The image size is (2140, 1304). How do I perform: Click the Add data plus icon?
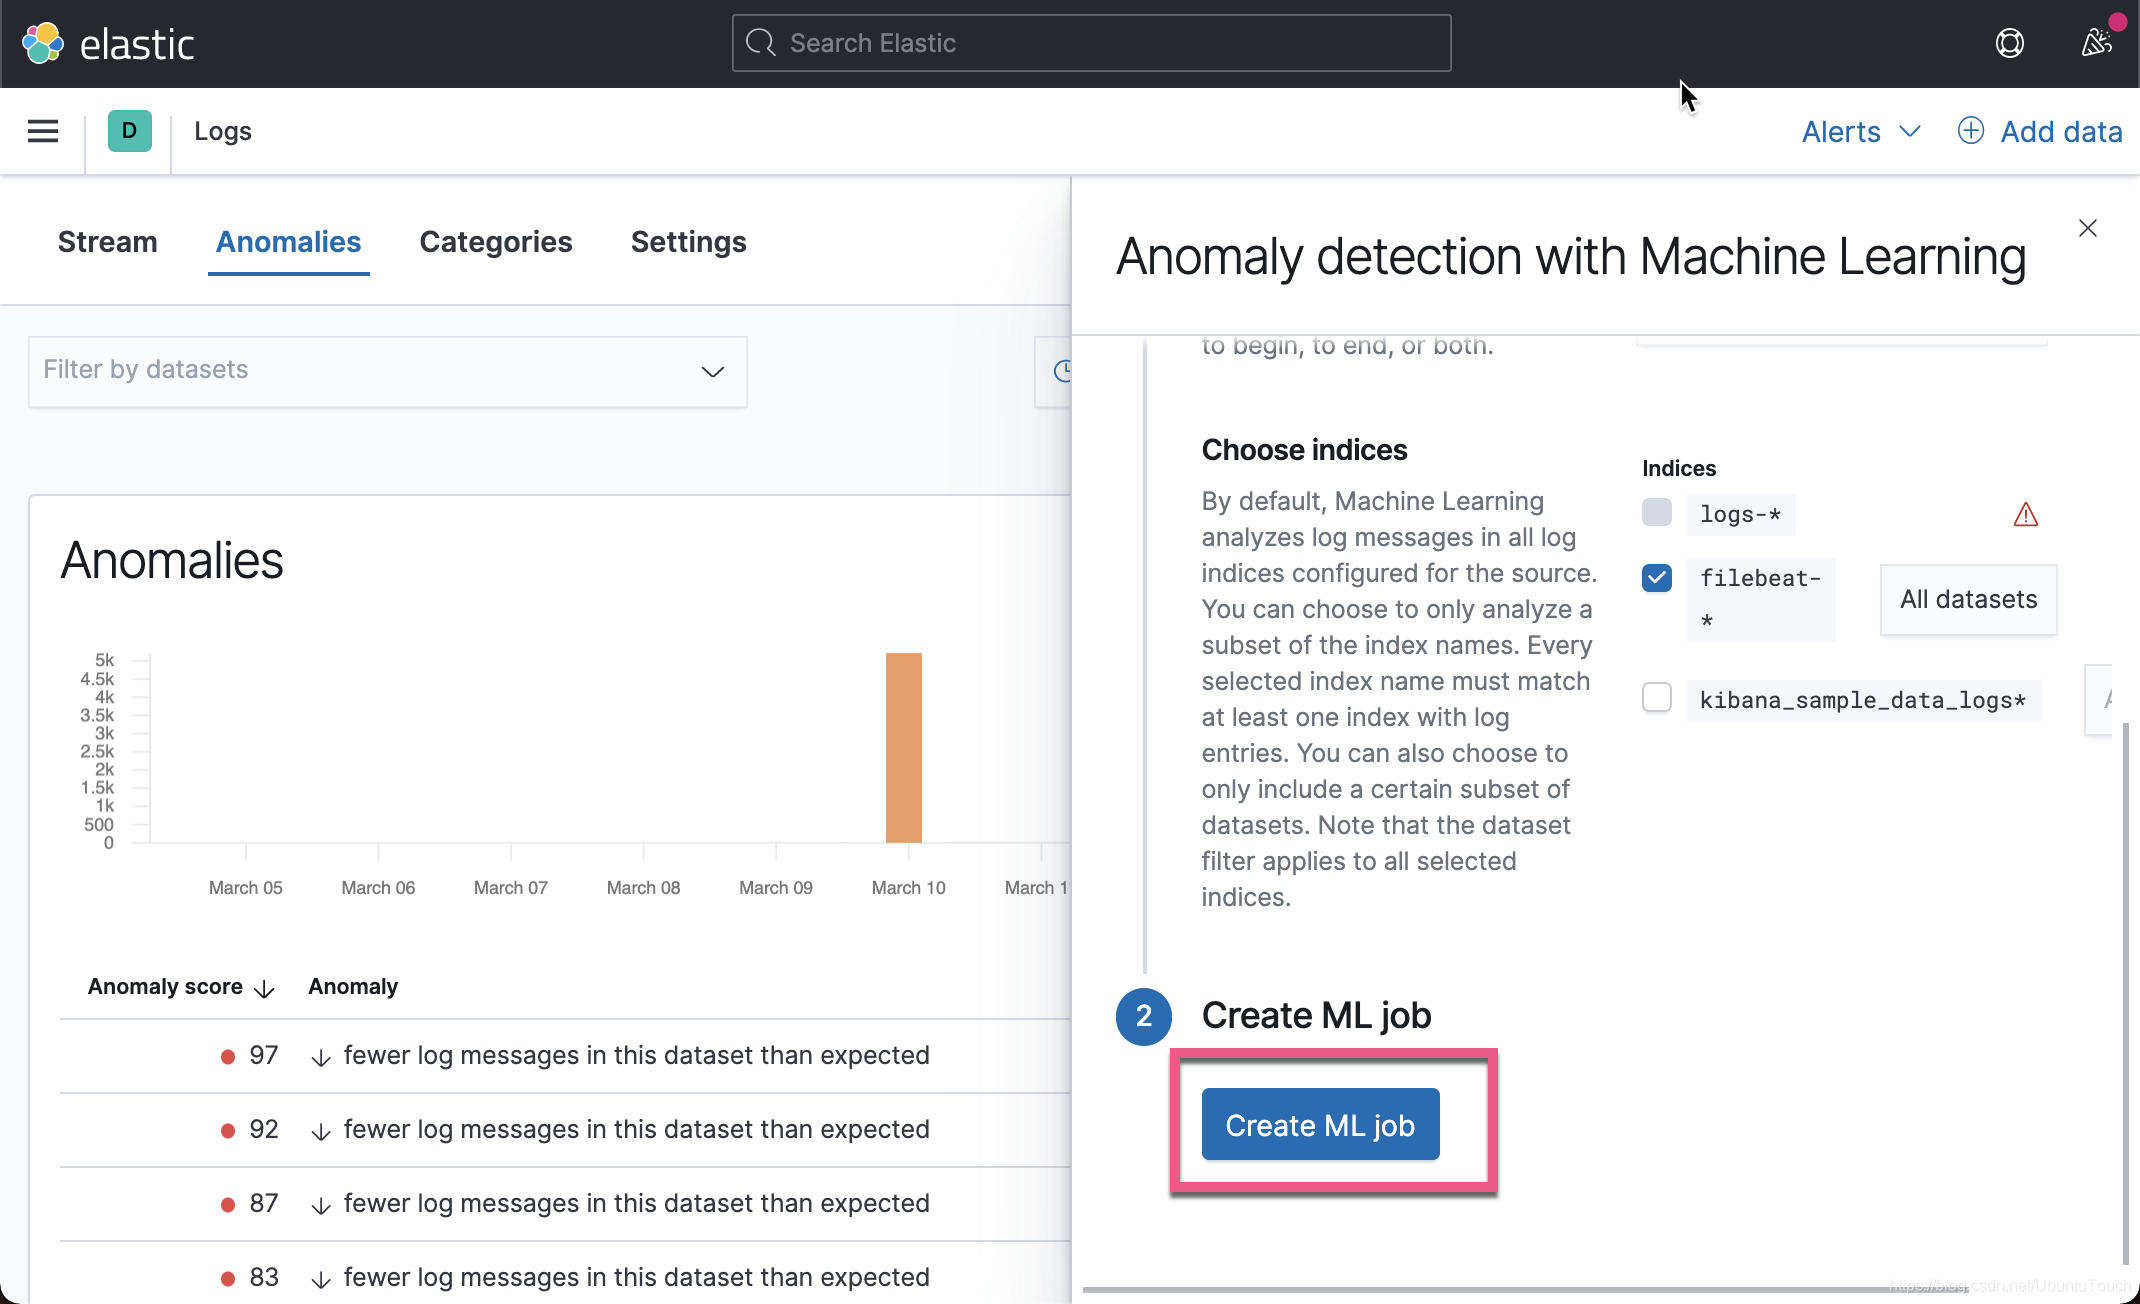(x=1970, y=131)
